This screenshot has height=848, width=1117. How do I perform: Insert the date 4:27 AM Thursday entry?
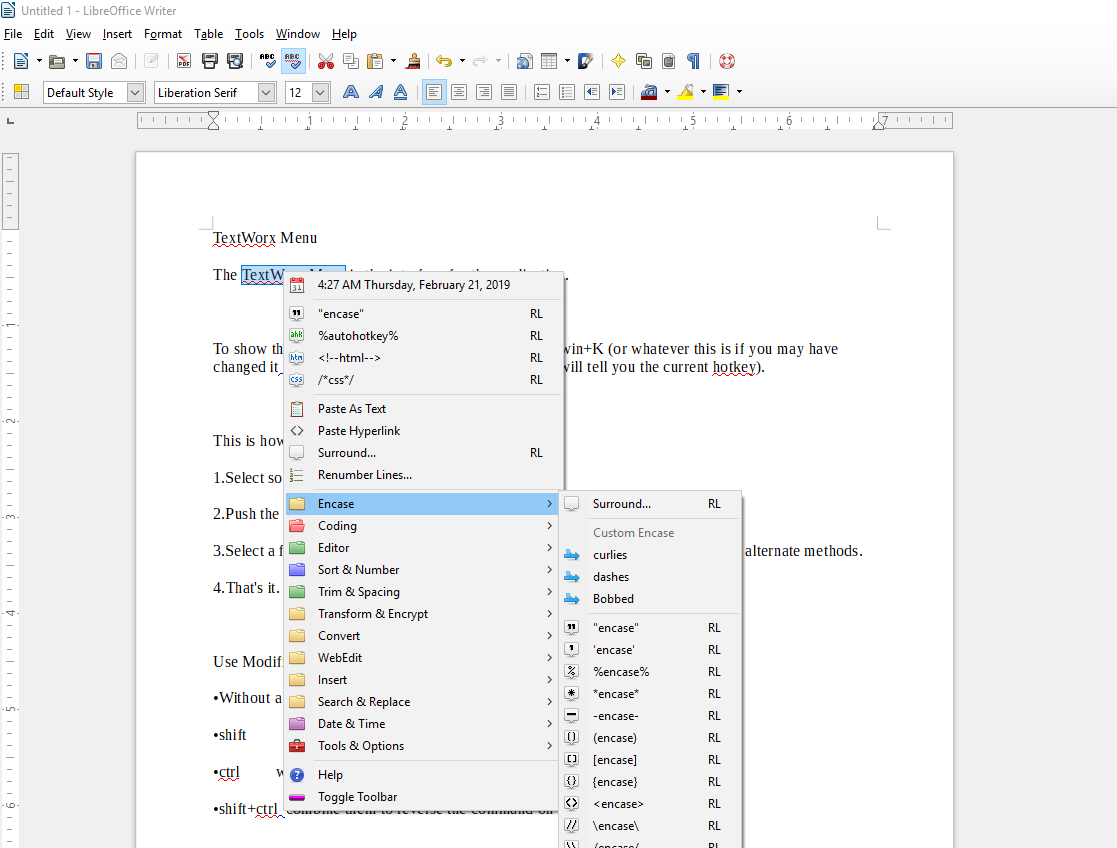423,285
